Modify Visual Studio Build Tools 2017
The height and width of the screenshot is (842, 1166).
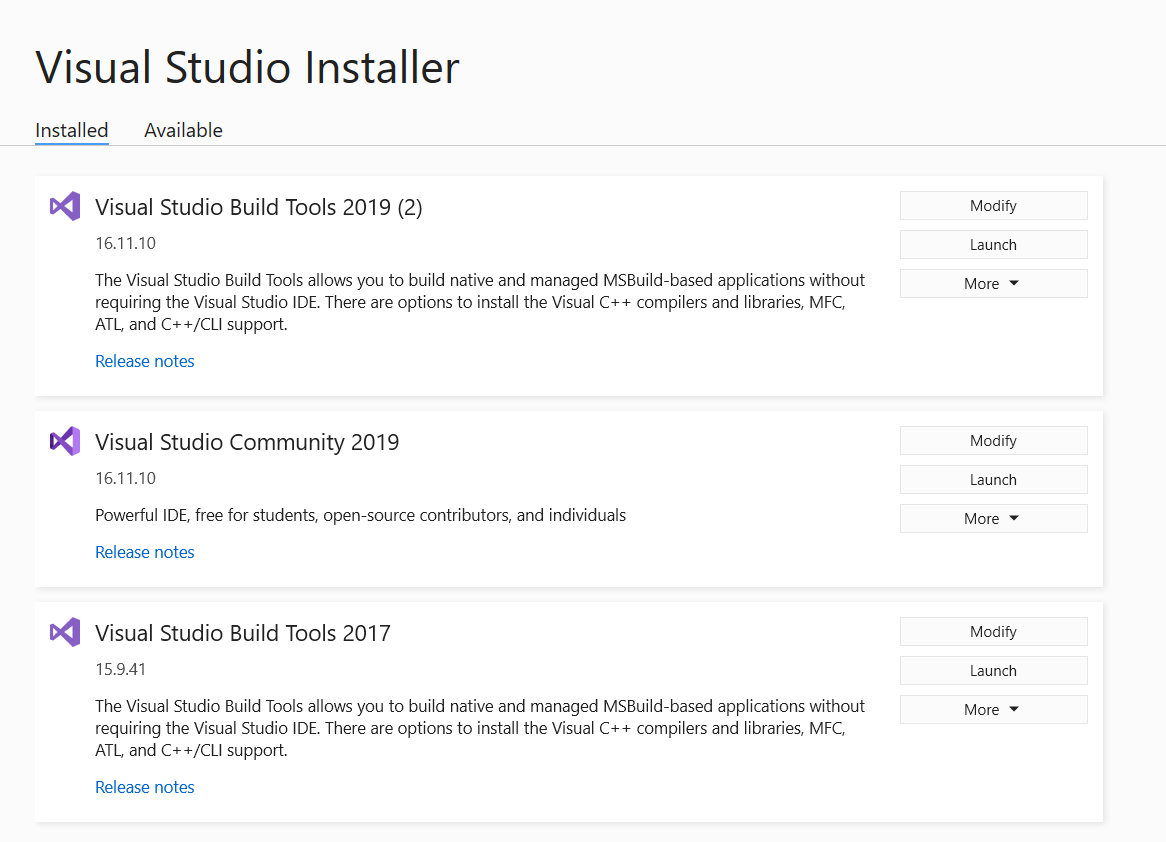point(993,632)
